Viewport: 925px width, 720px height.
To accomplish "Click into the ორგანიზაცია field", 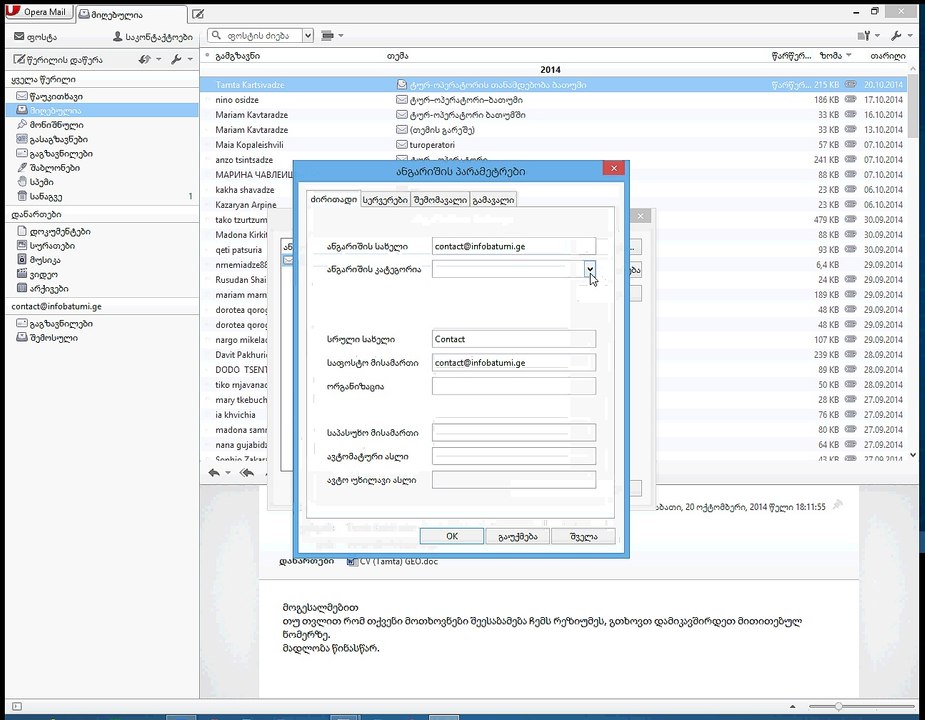I will [514, 386].
